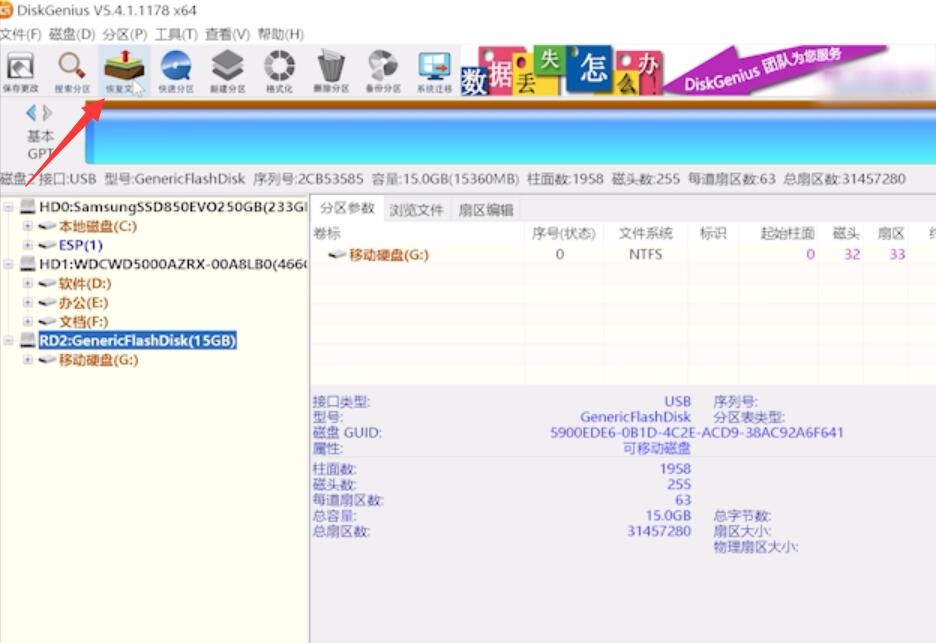Image resolution: width=936 pixels, height=643 pixels.
Task: Click the disk GUID value 5900EDE6-0B1D-4C2E-ACD9-38AC92A6F641
Action: tap(697, 432)
